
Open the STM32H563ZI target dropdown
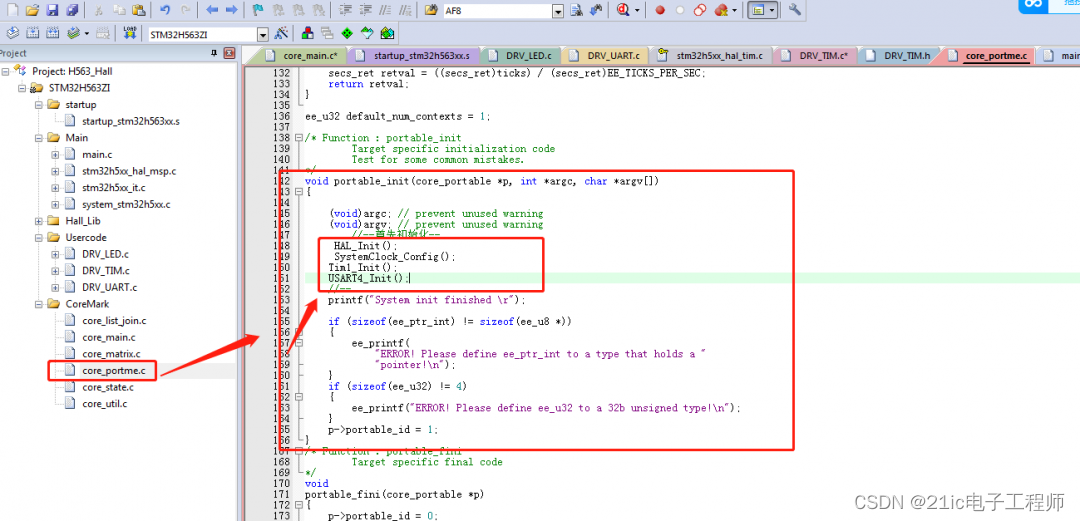click(262, 34)
